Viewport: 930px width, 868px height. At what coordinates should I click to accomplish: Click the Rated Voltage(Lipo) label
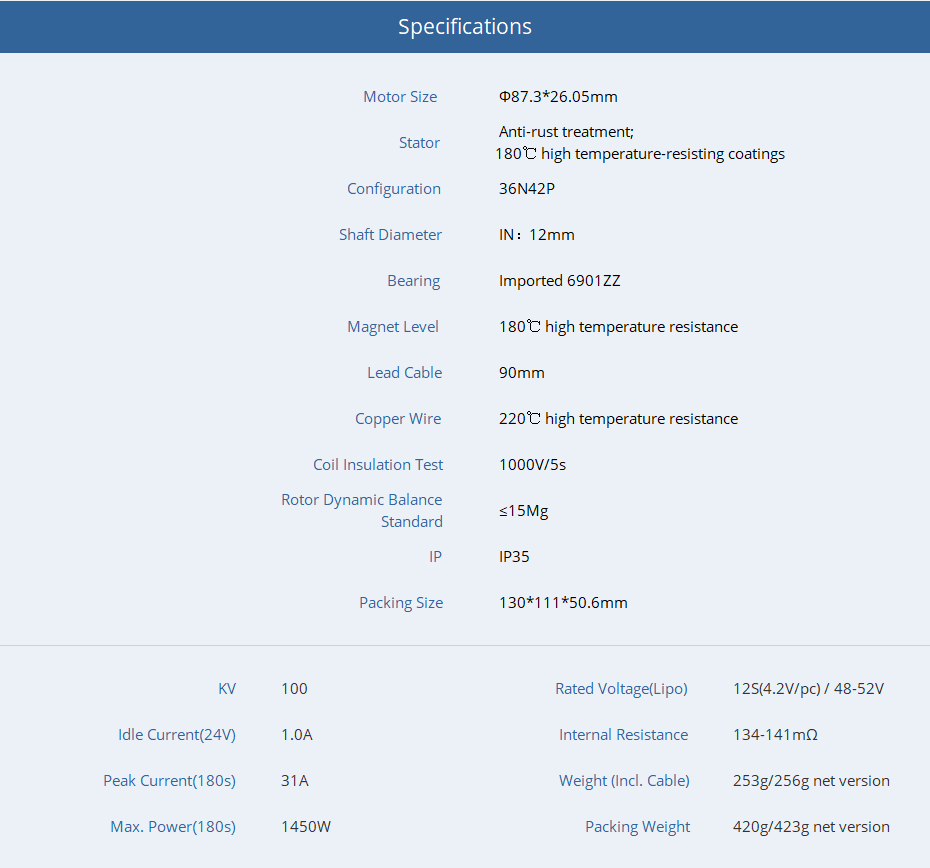621,689
